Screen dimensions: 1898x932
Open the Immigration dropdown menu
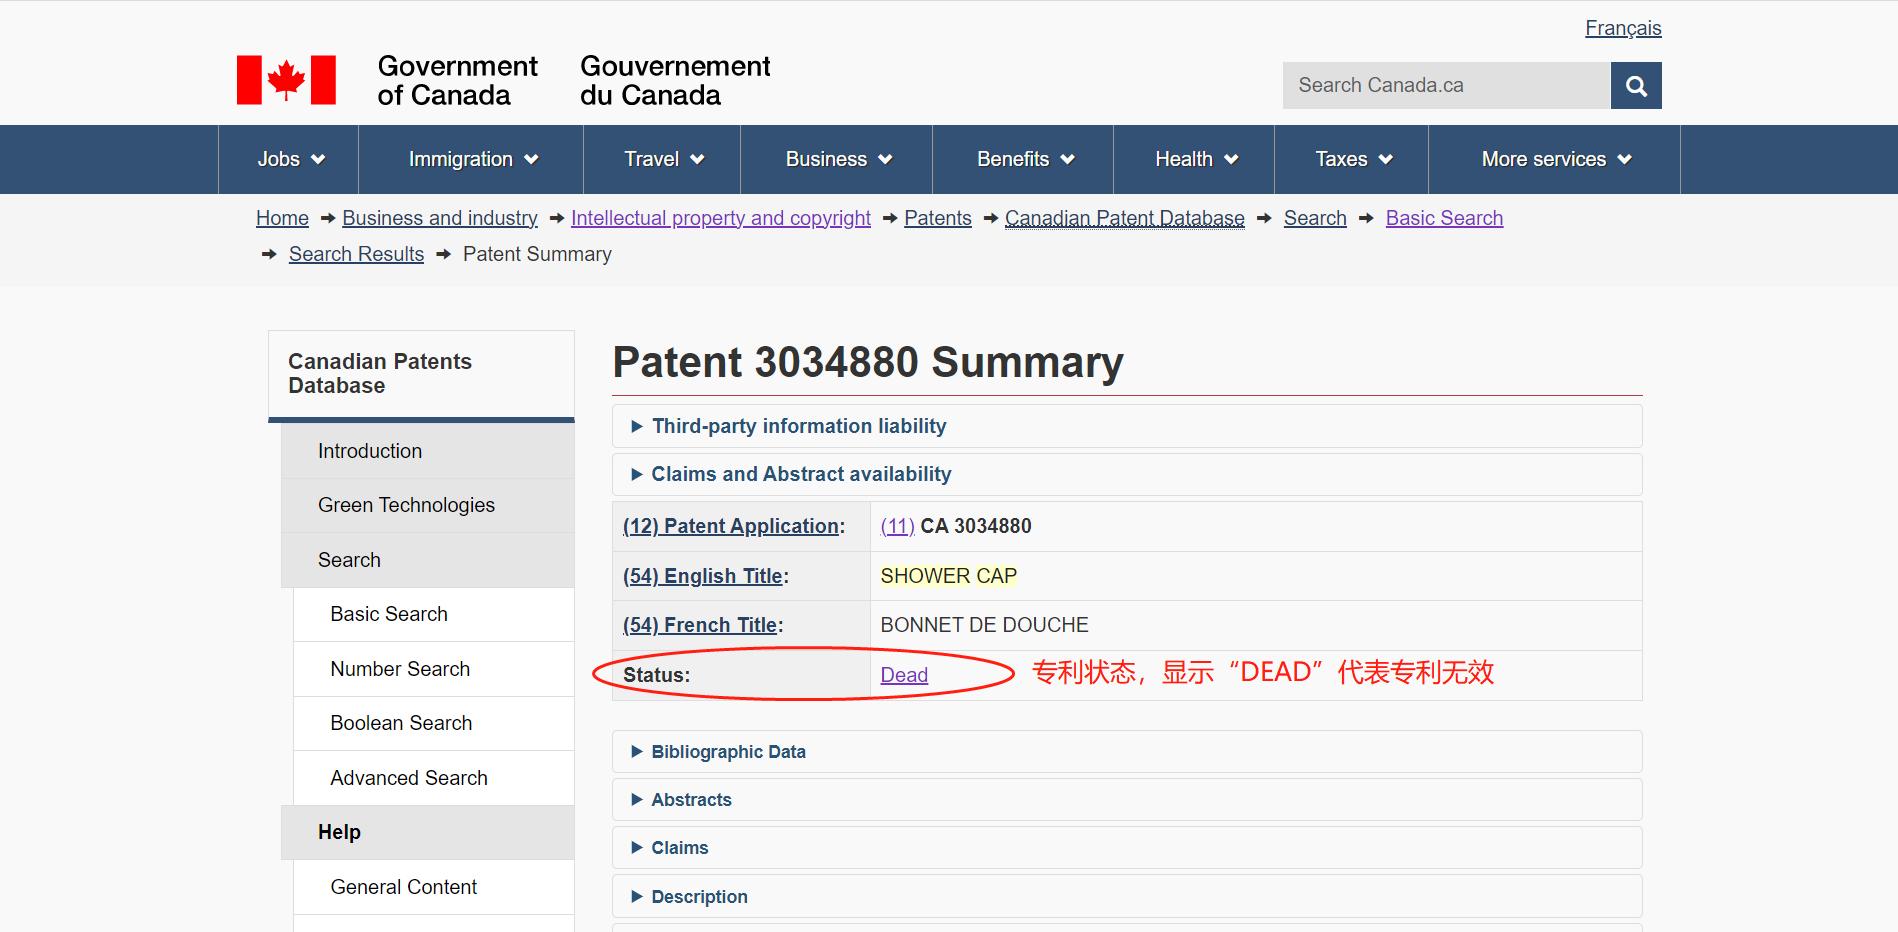(470, 158)
